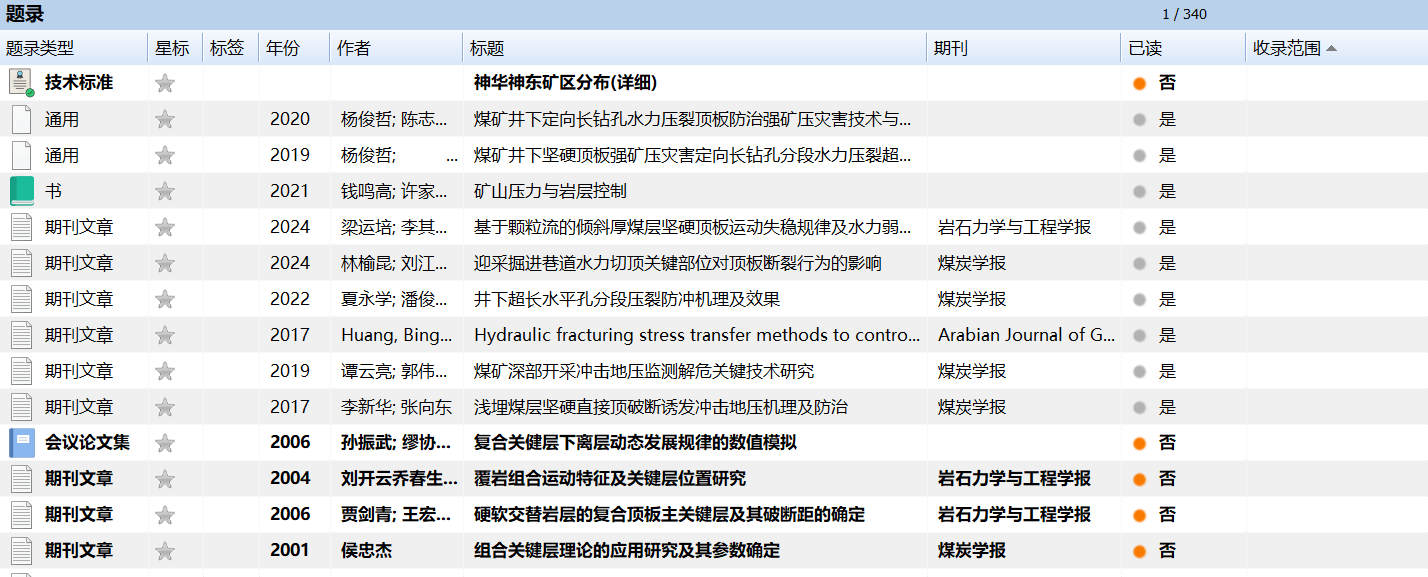Star the Huang, Bing 2017 article
1428x577 pixels.
[165, 335]
